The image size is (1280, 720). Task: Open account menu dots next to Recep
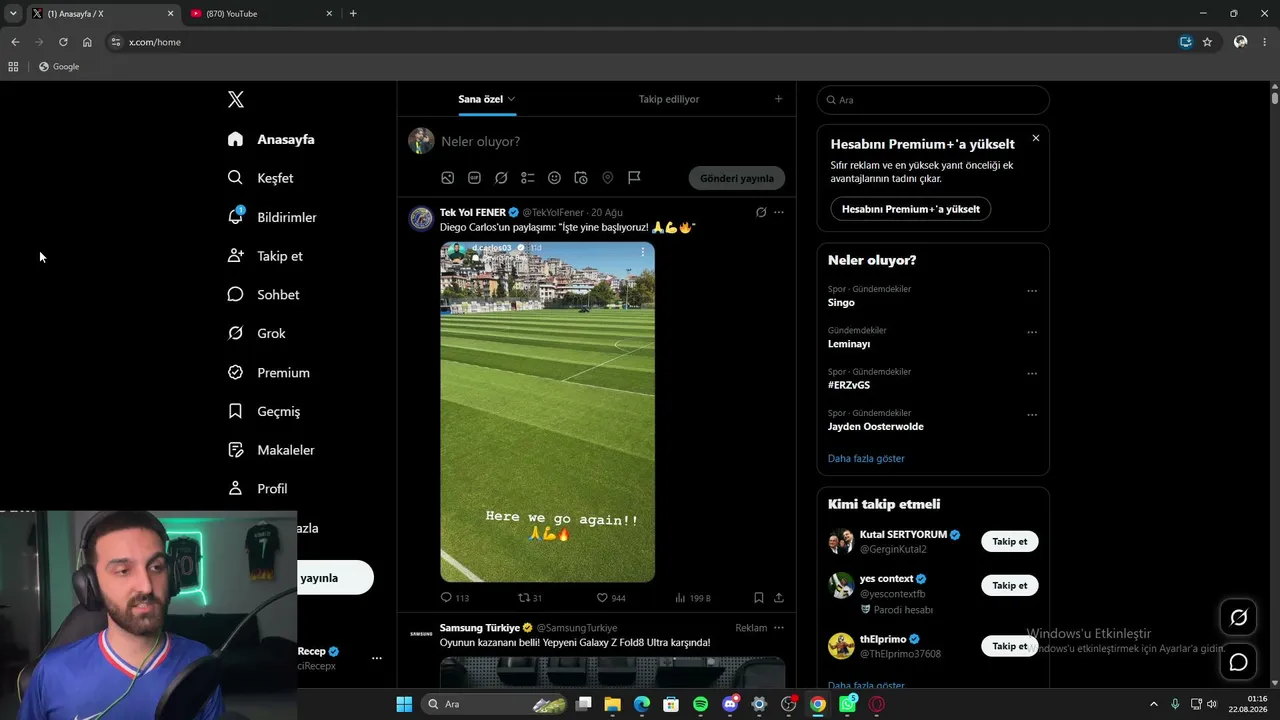click(x=377, y=658)
